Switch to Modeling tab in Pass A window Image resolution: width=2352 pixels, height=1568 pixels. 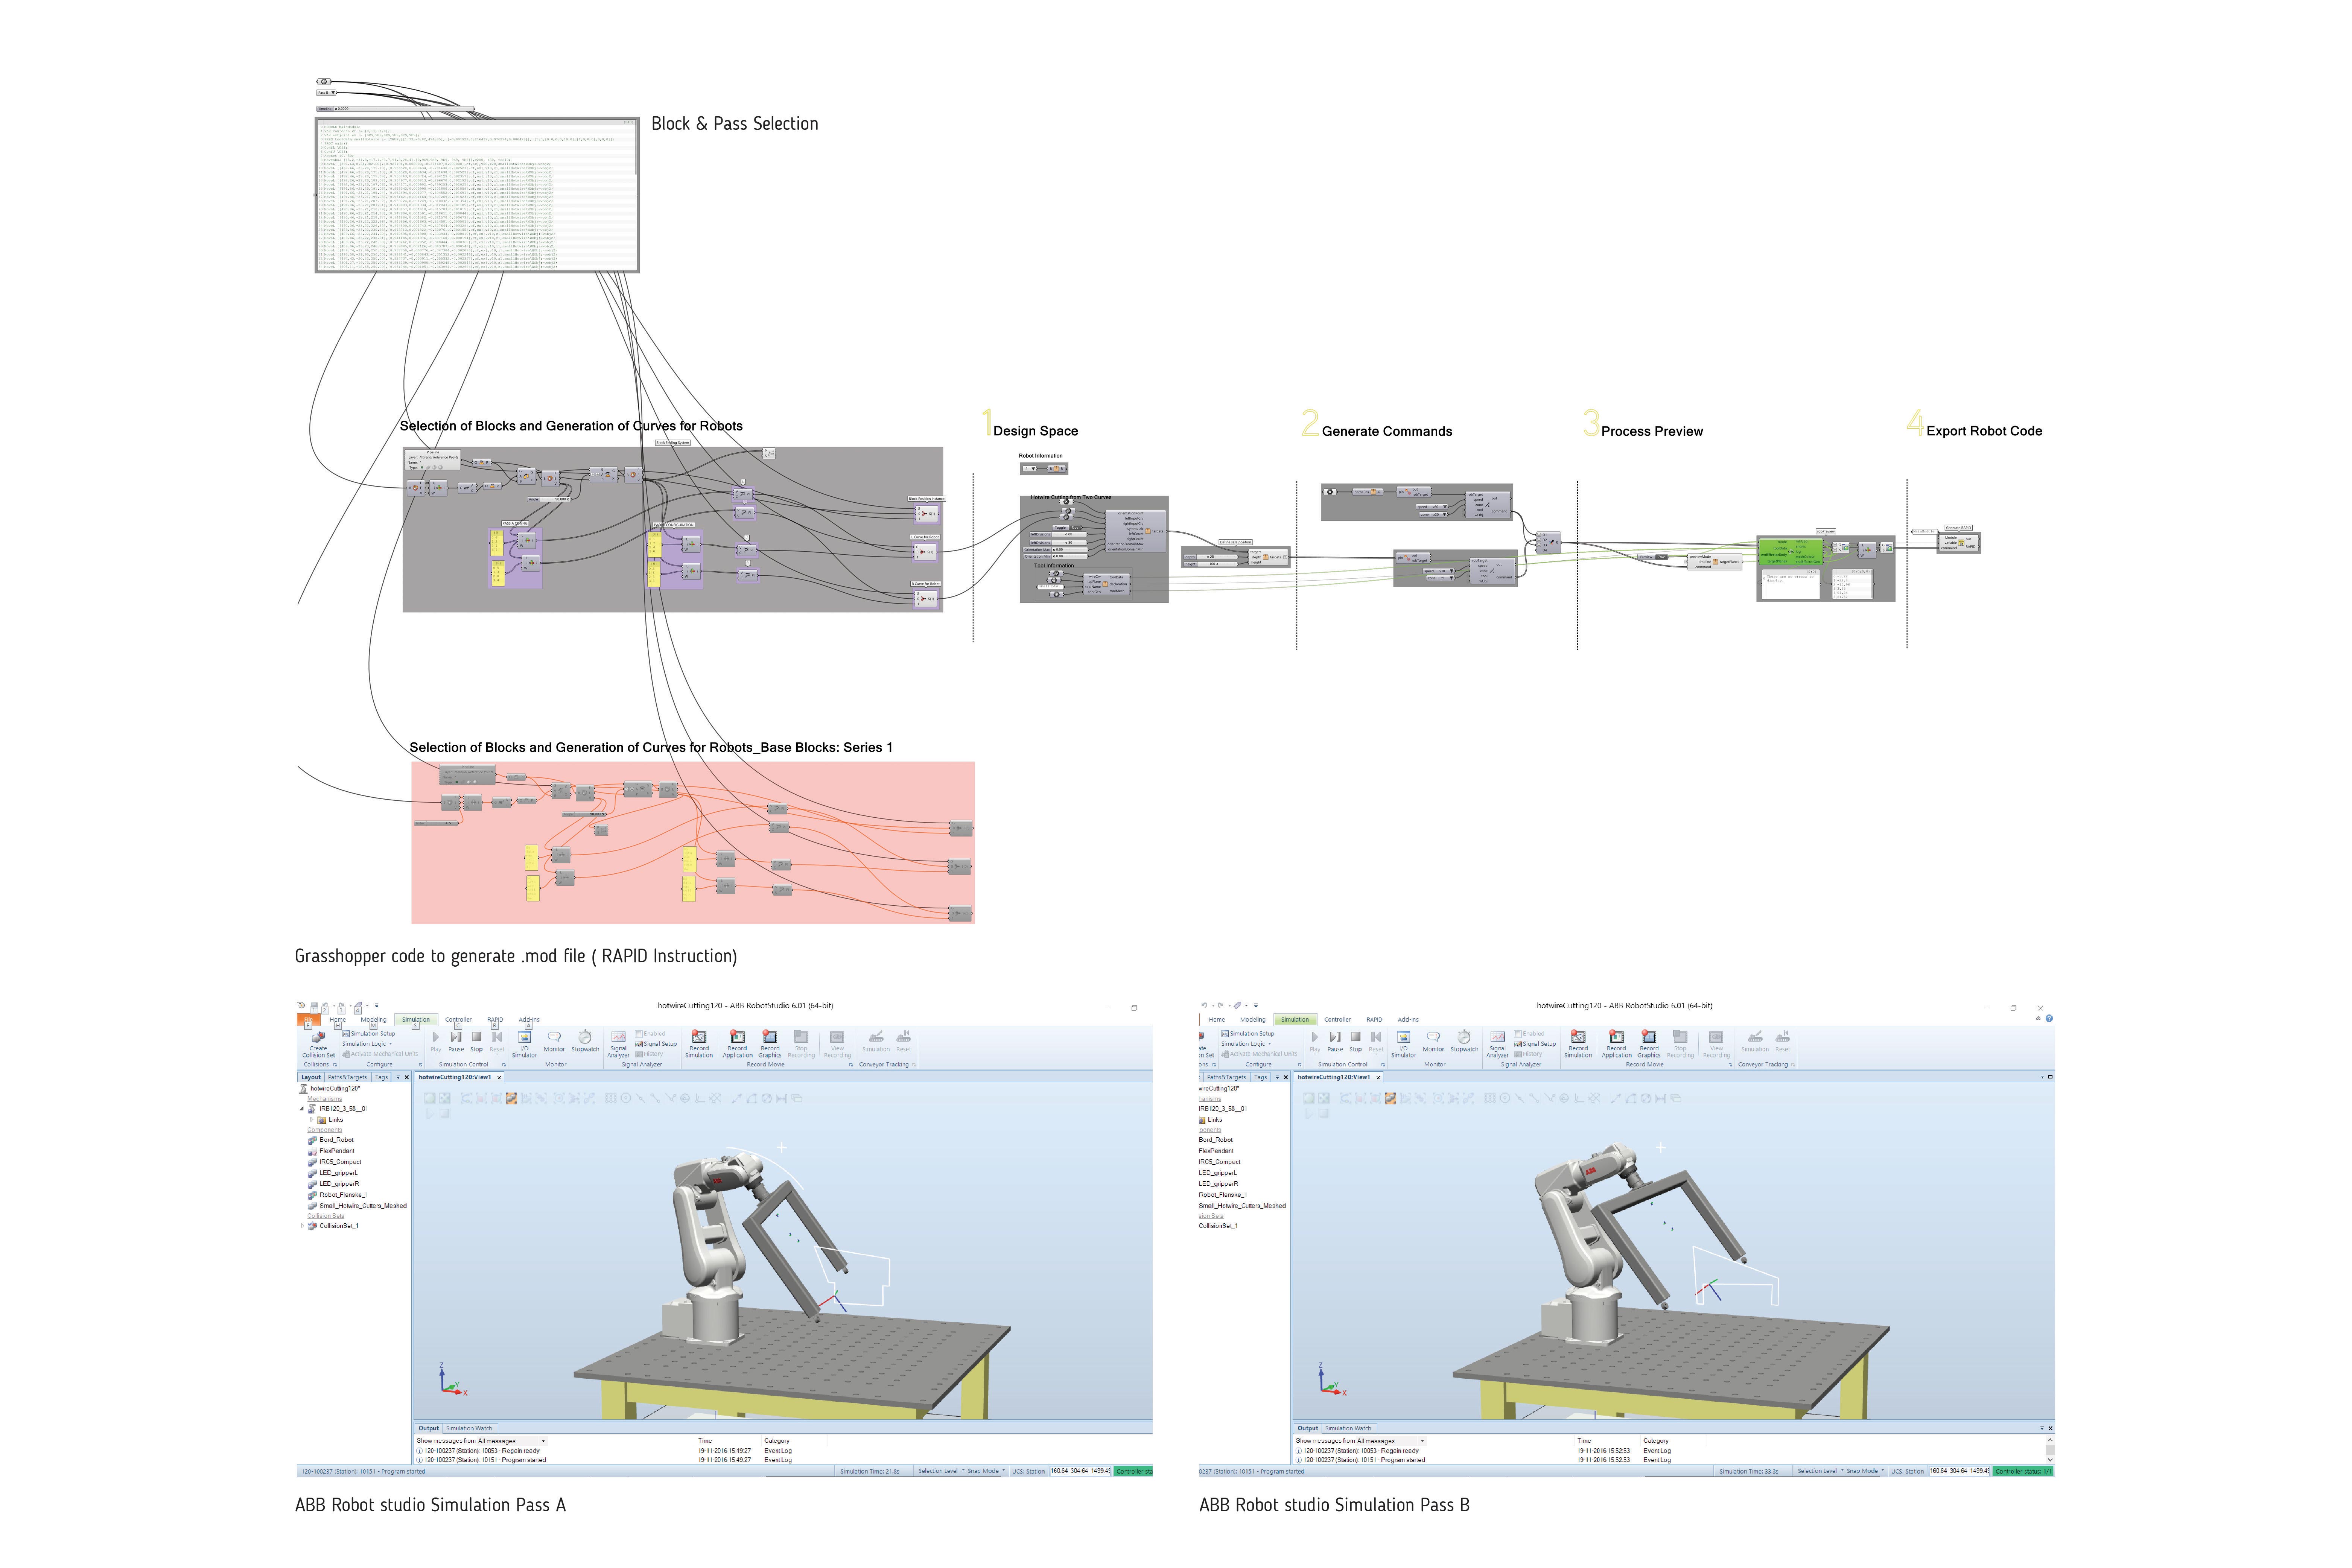(x=374, y=1020)
